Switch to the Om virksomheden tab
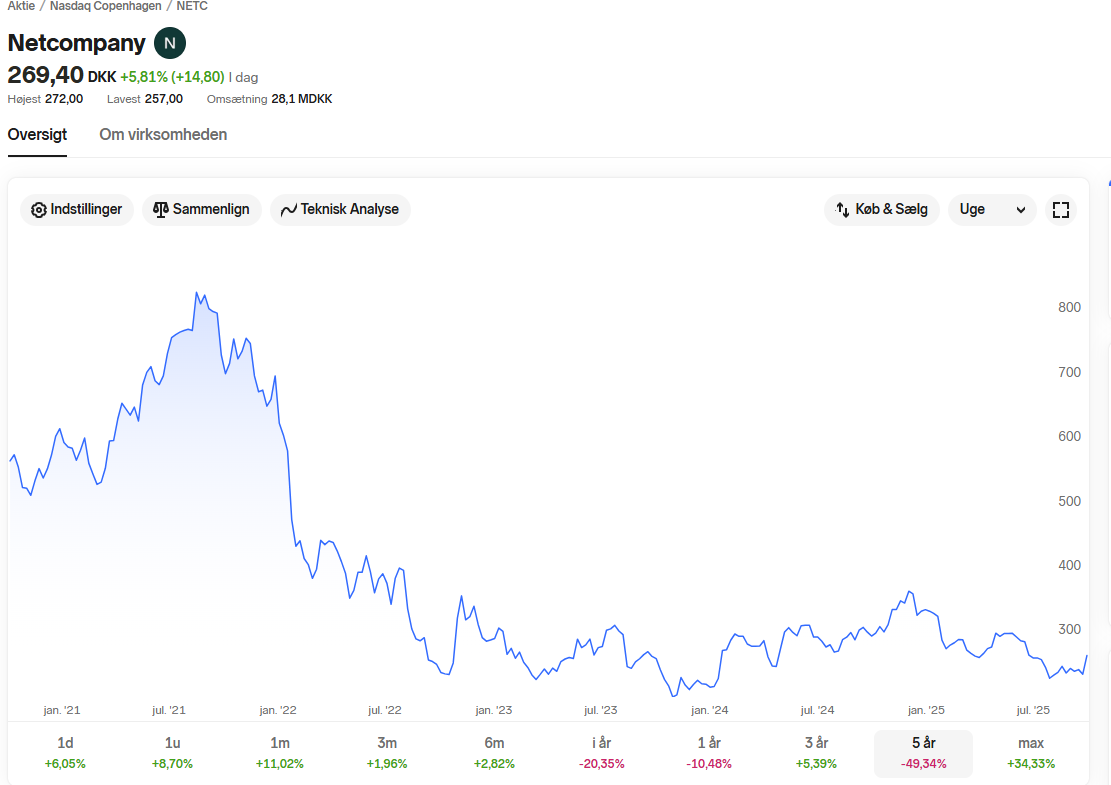 tap(163, 135)
